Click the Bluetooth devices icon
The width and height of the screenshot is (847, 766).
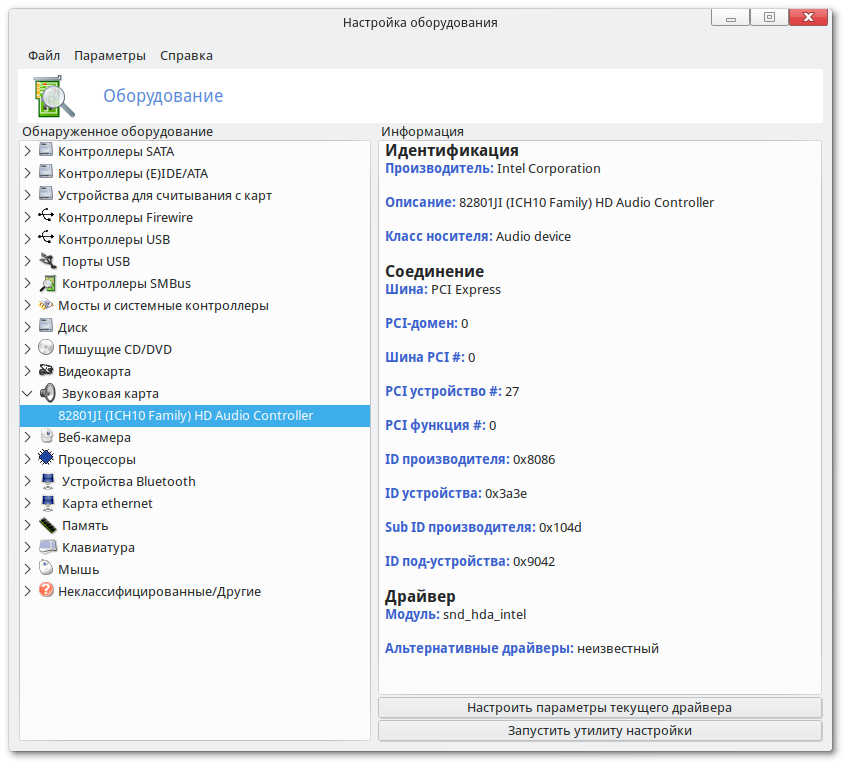pyautogui.click(x=48, y=481)
